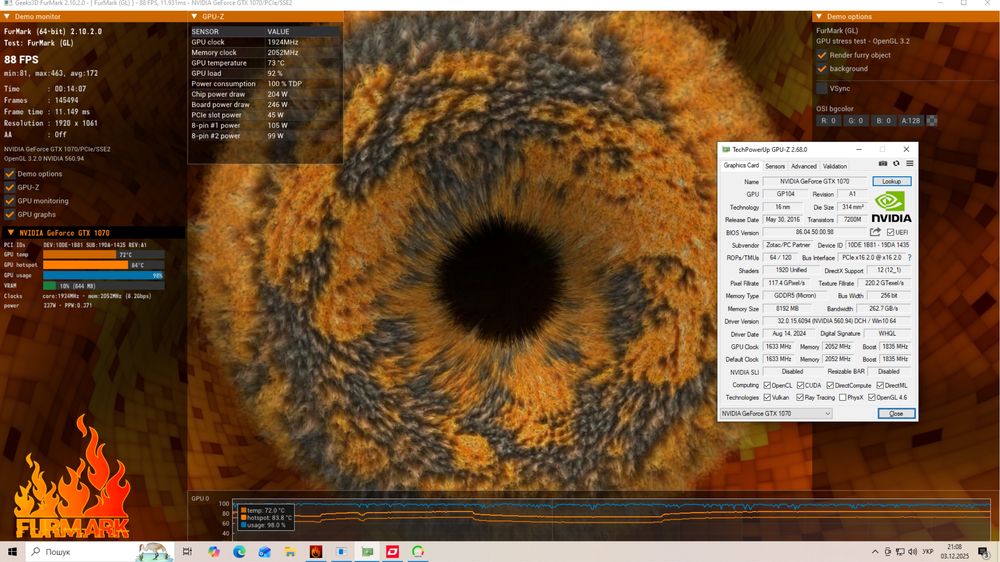Adjust the B: 0 color value
Screen dimensions: 1000x562
883,121
